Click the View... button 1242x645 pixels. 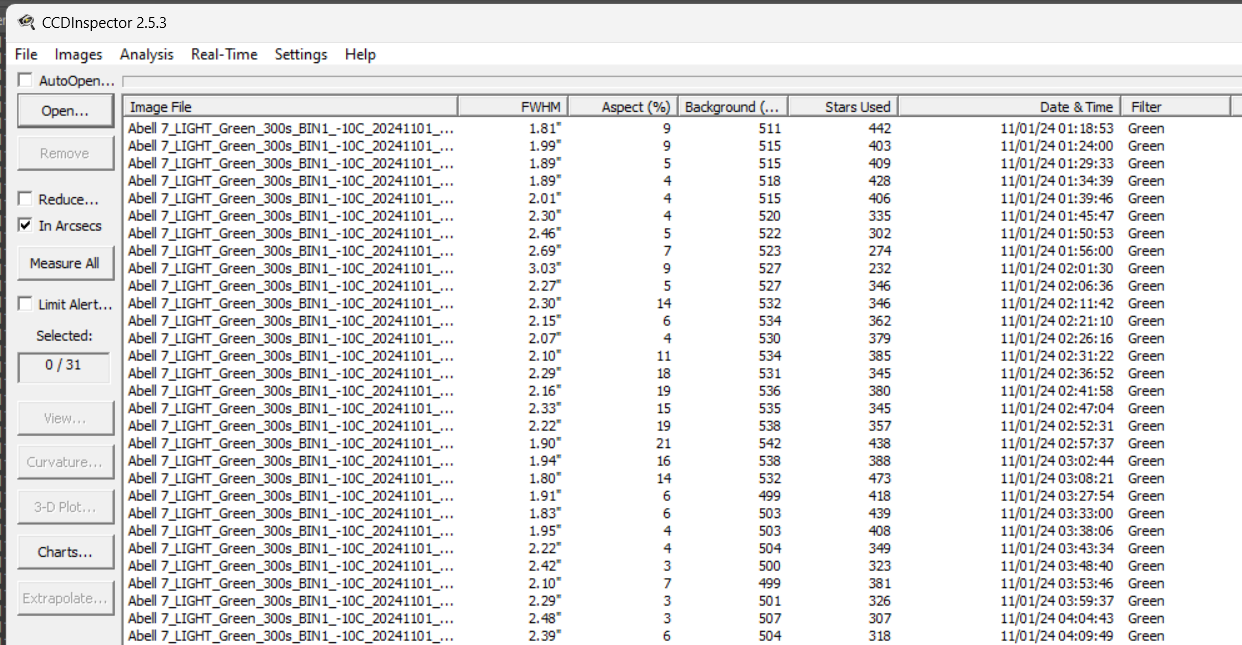[65, 418]
